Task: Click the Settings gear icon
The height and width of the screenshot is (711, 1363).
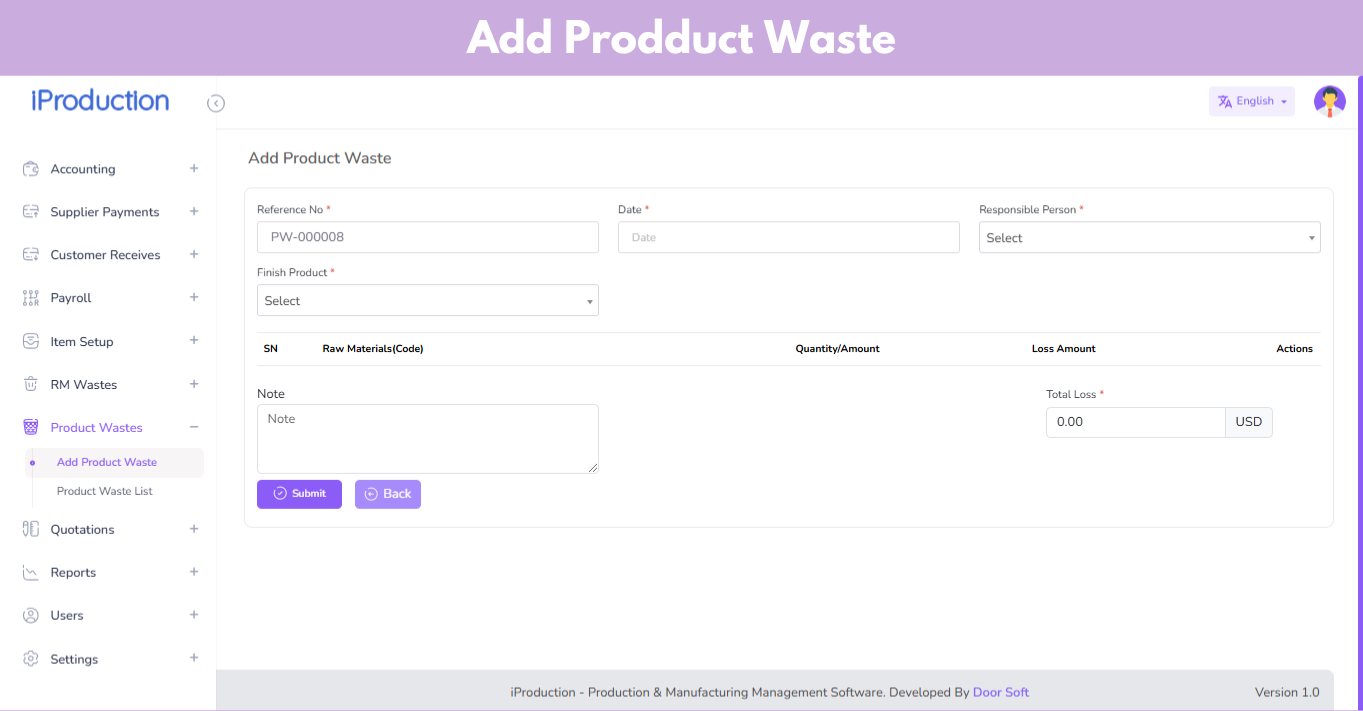Action: (x=31, y=659)
